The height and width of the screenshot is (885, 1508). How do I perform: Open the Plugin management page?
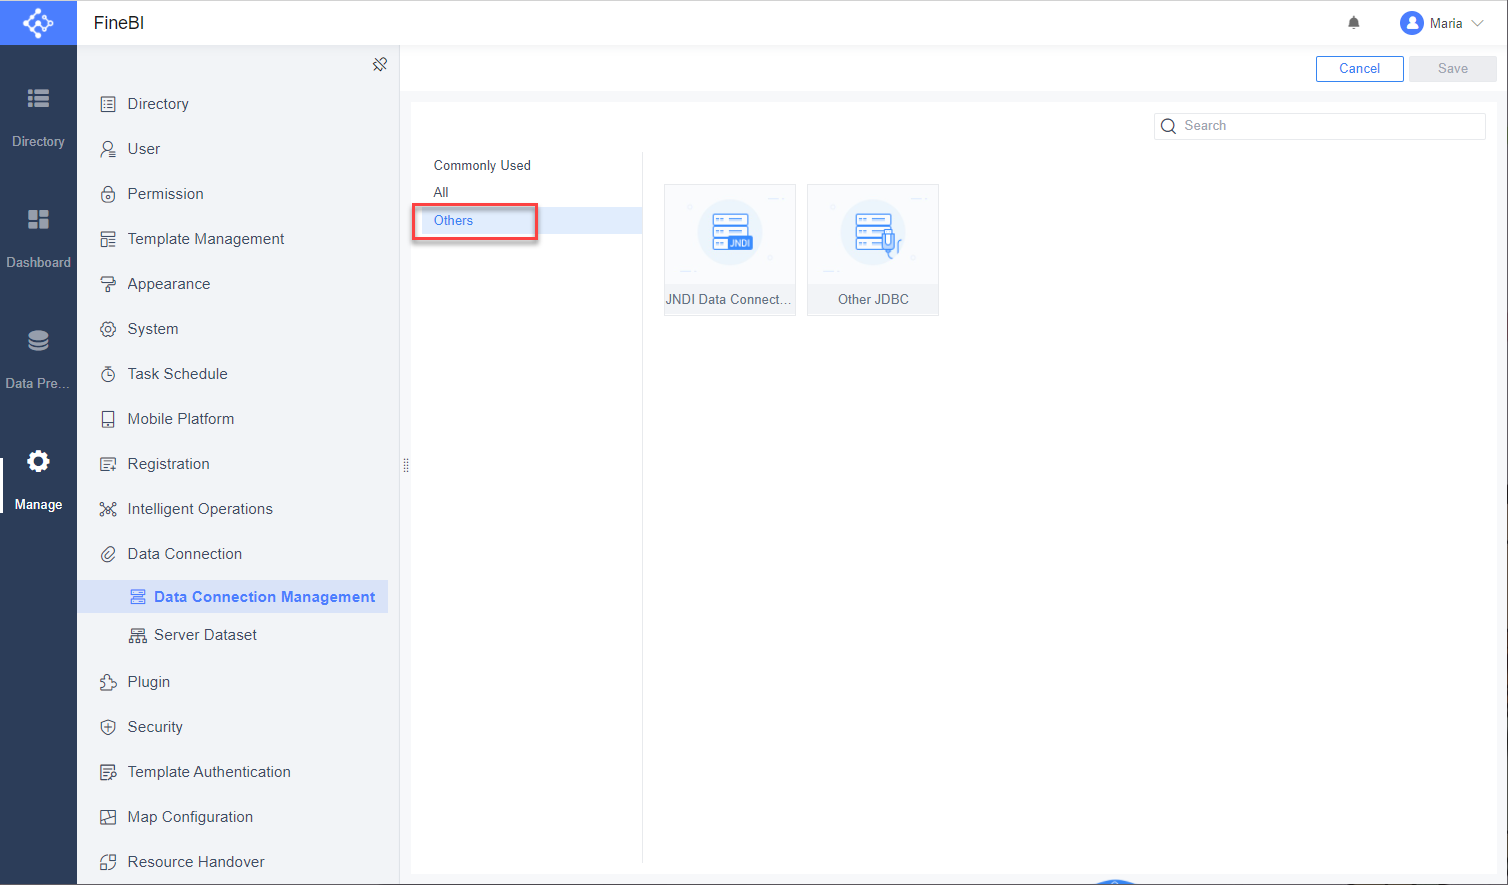pos(147,681)
